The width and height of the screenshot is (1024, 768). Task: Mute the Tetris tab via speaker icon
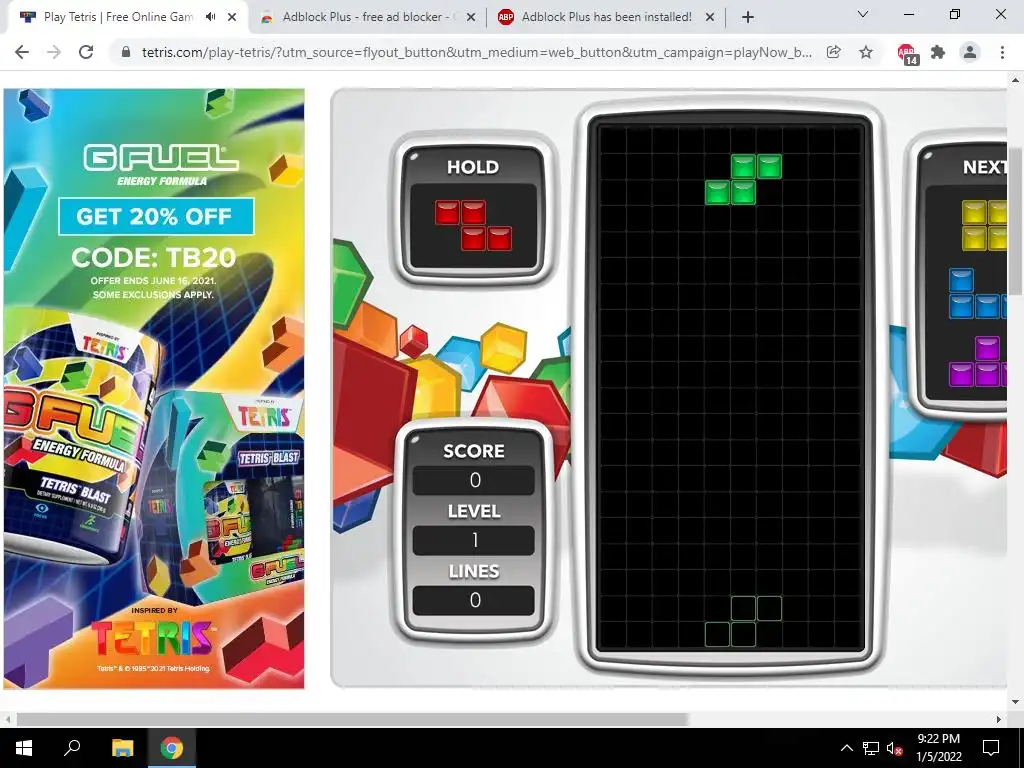click(x=210, y=17)
